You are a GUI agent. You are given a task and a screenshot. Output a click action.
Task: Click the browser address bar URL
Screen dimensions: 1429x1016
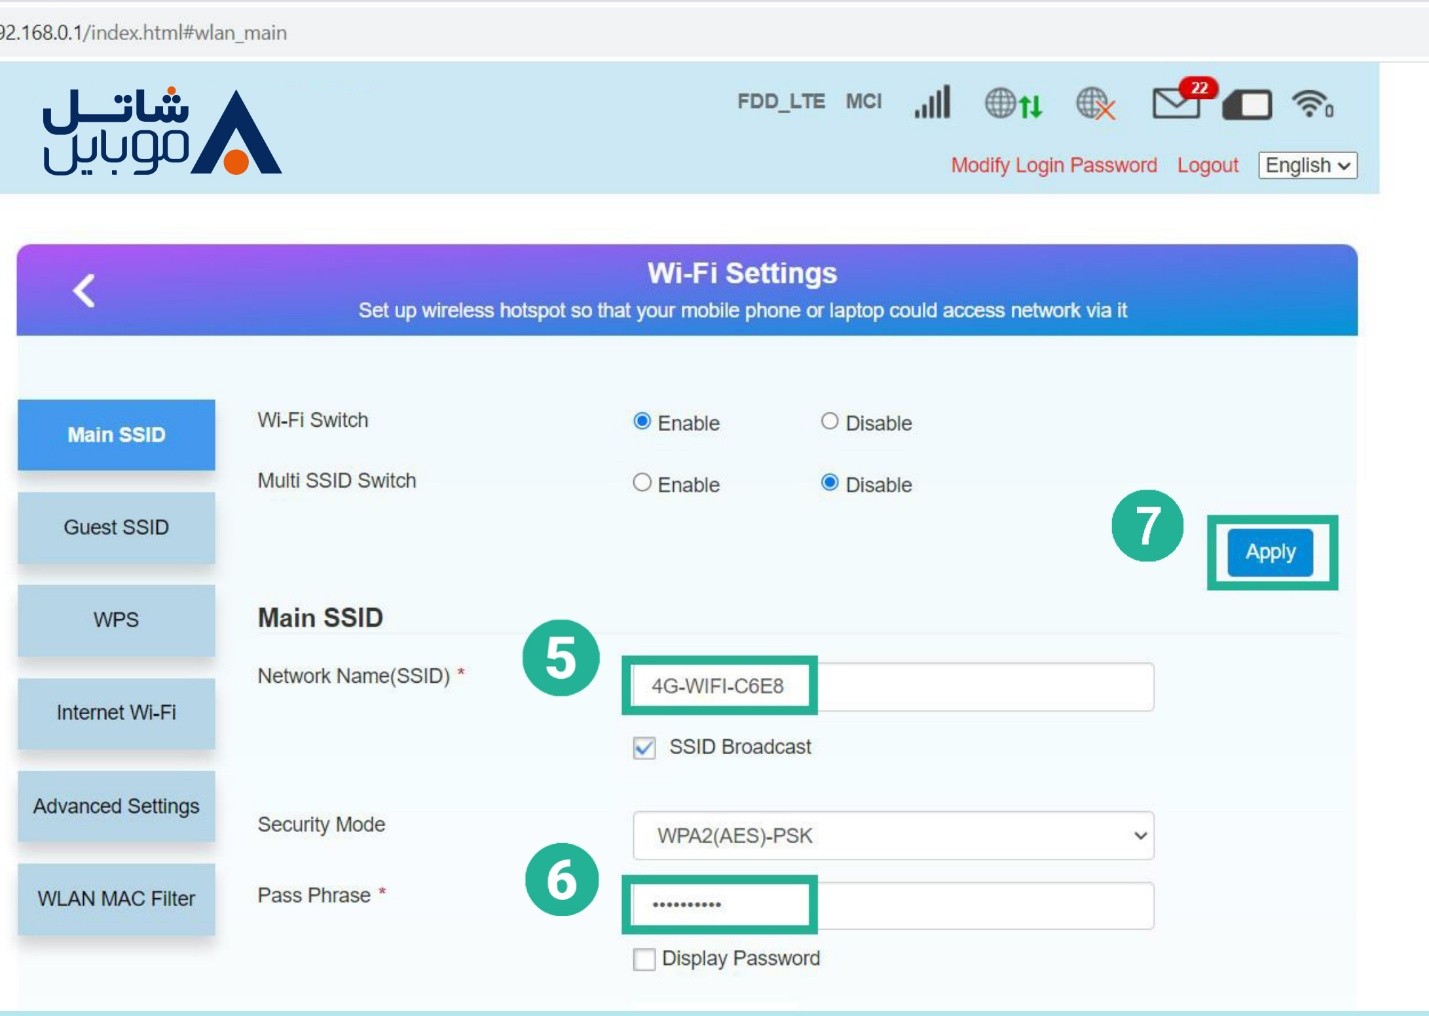(x=143, y=32)
